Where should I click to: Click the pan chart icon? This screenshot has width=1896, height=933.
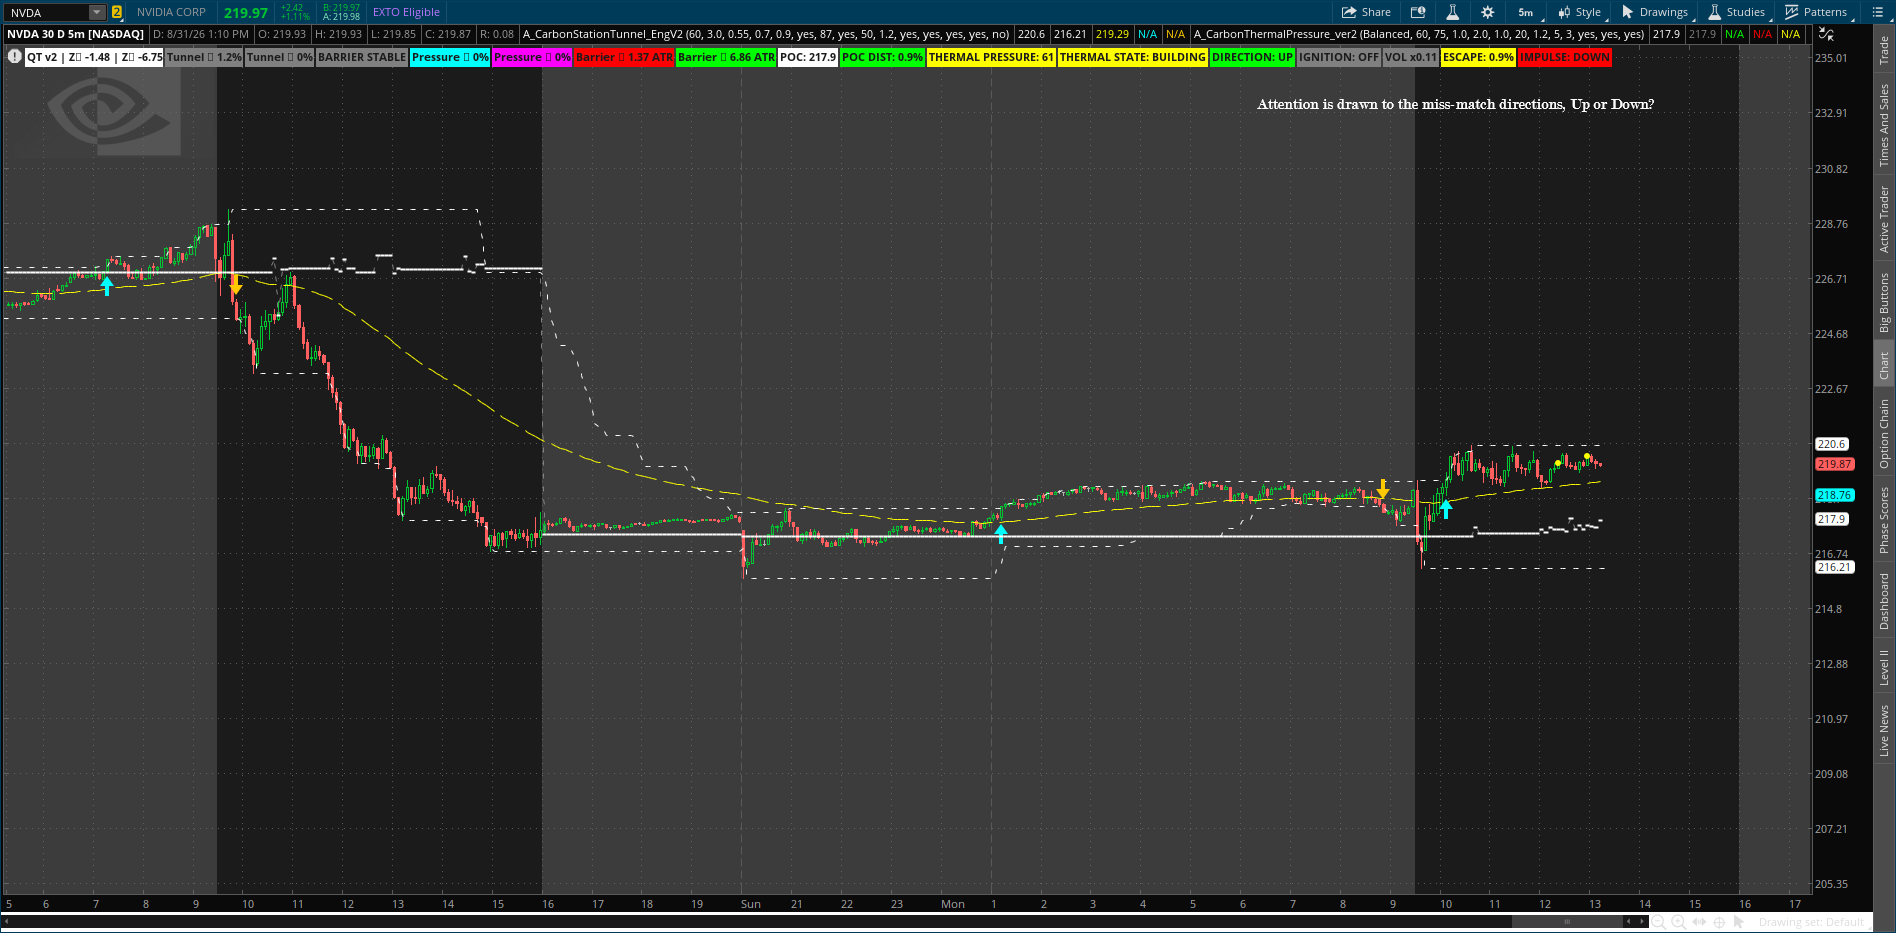tap(1699, 922)
